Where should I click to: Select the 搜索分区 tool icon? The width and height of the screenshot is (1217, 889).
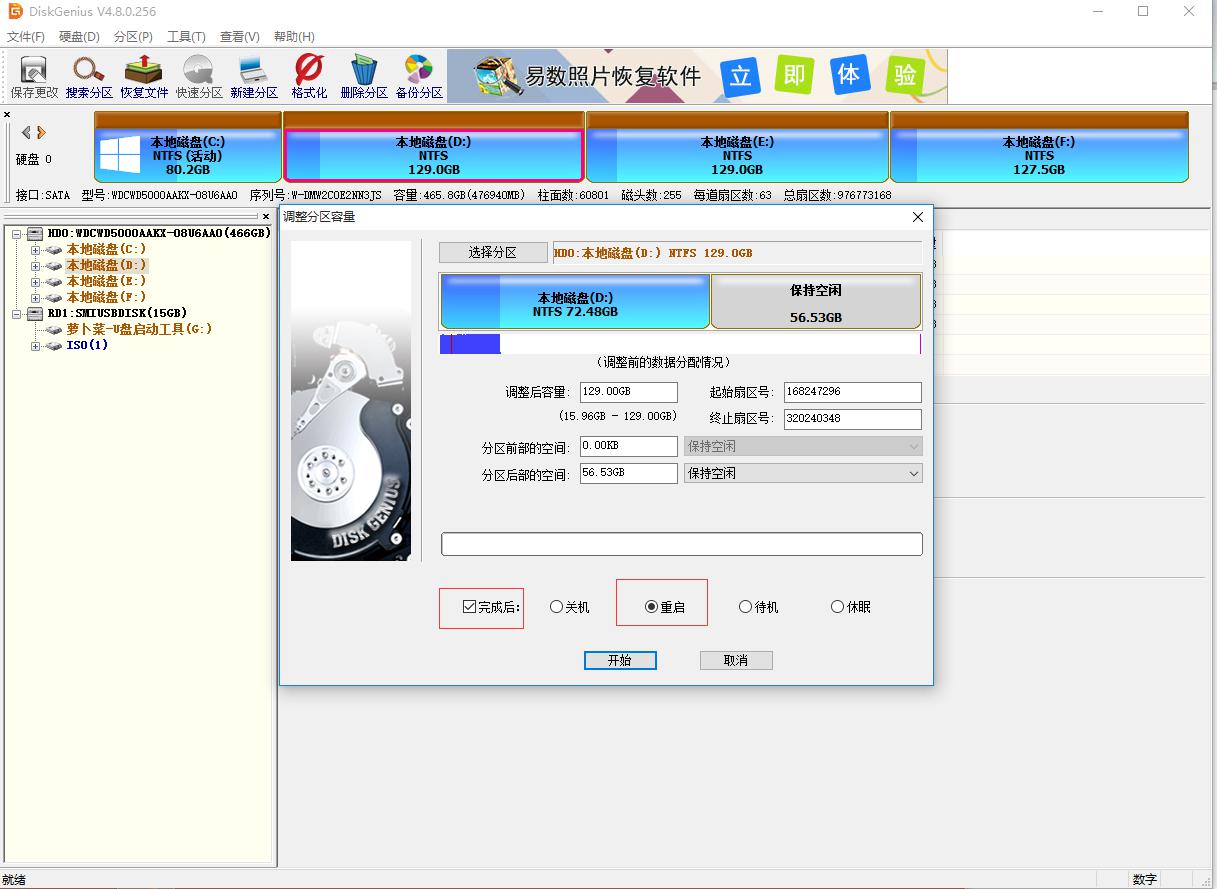click(x=87, y=75)
